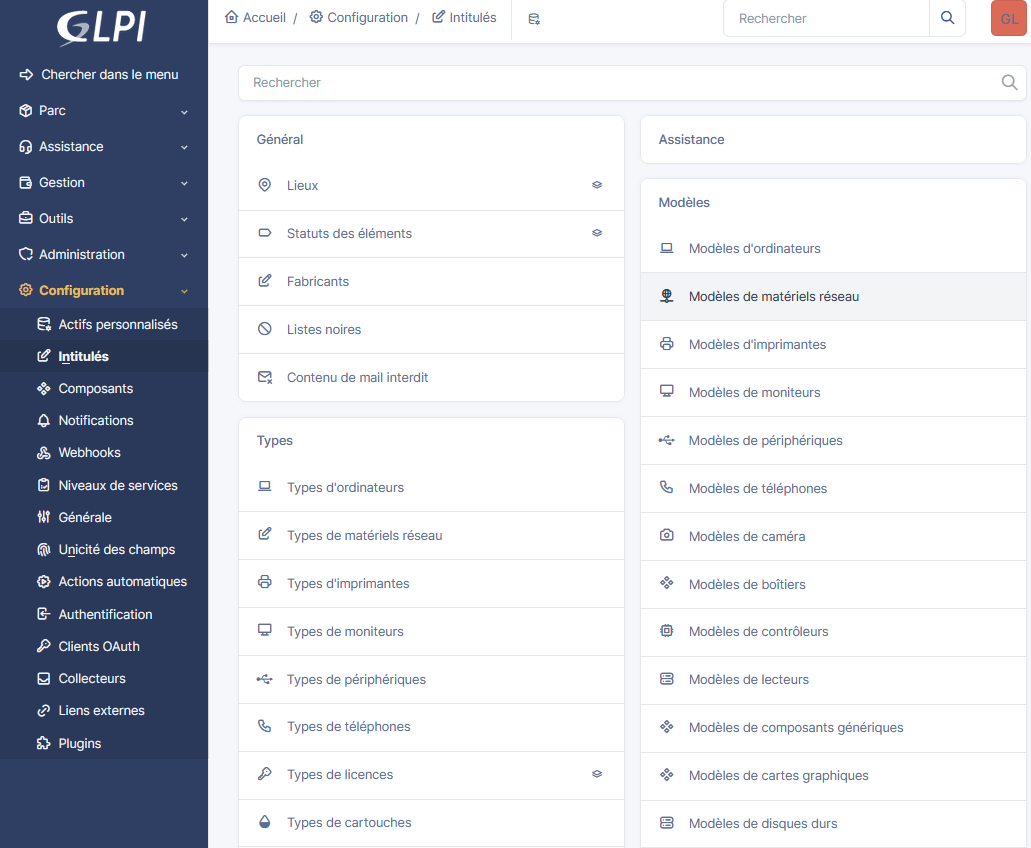Open Modèles d'imprimantes
Screen dimensions: 1031x848
click(x=833, y=344)
